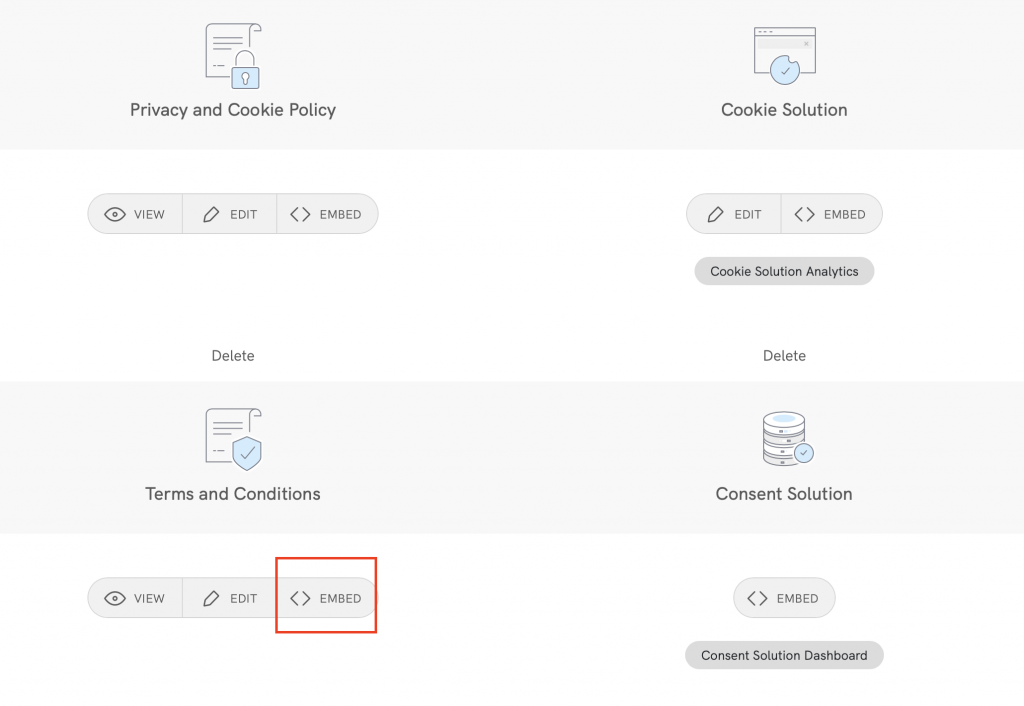This screenshot has width=1024, height=706.
Task: Open EDIT for Privacy and Cookie Policy
Action: point(229,213)
